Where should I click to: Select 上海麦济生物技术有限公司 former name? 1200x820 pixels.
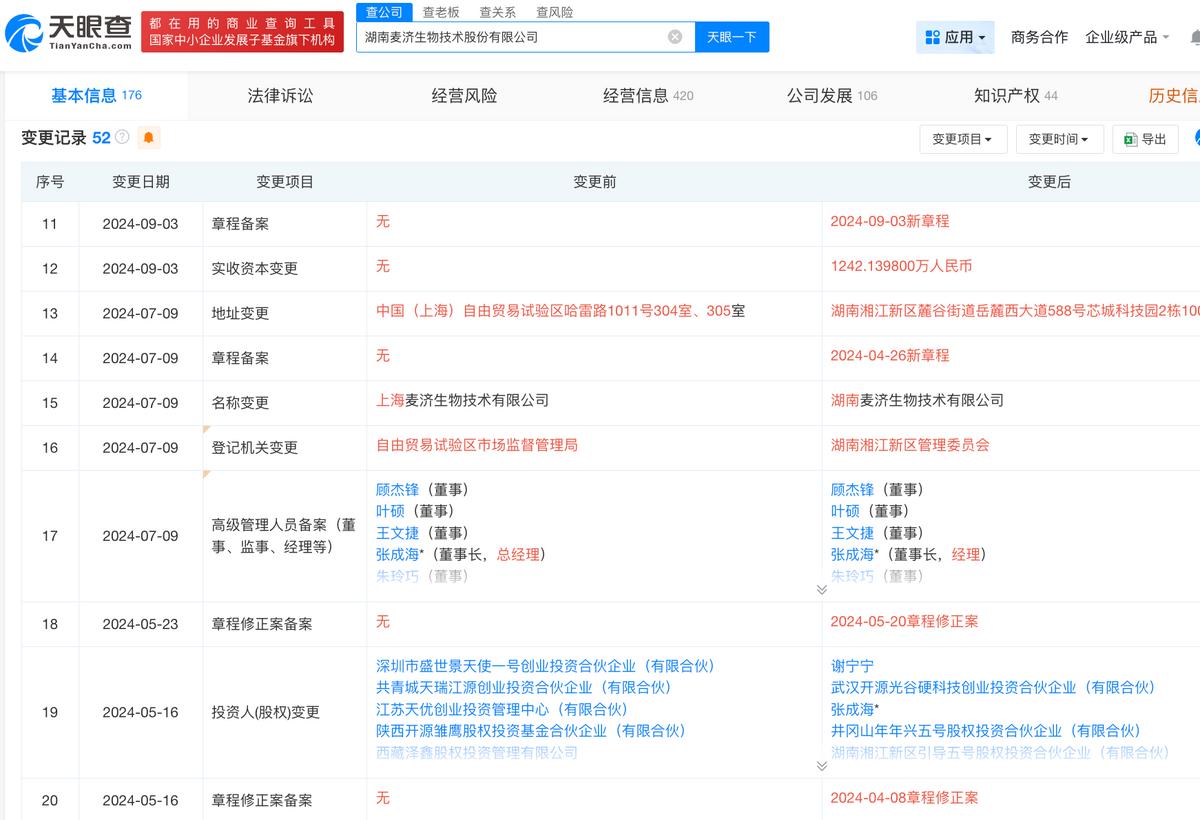(463, 400)
